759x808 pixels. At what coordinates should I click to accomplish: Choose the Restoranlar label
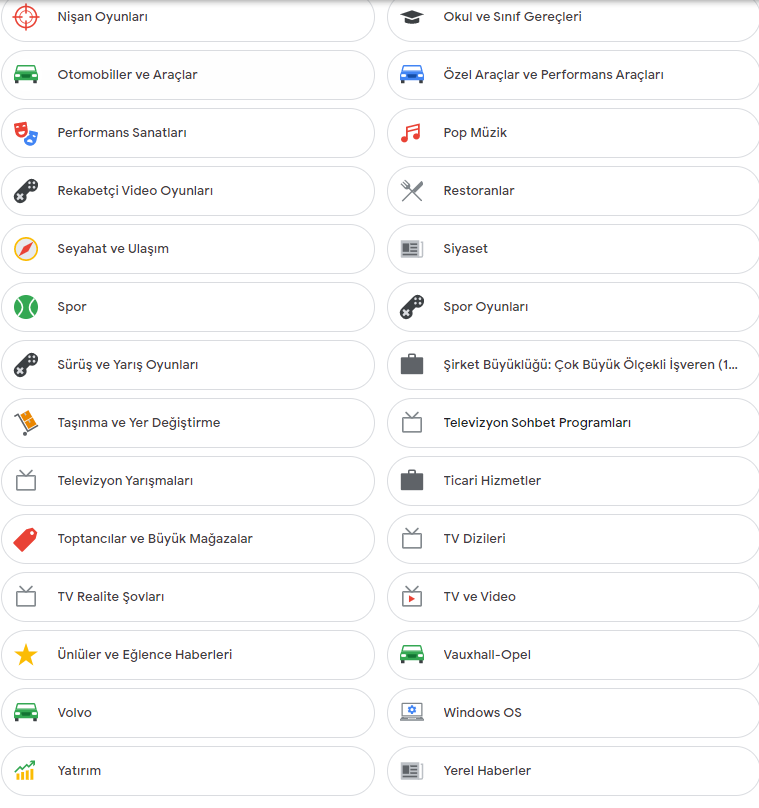pyautogui.click(x=479, y=191)
